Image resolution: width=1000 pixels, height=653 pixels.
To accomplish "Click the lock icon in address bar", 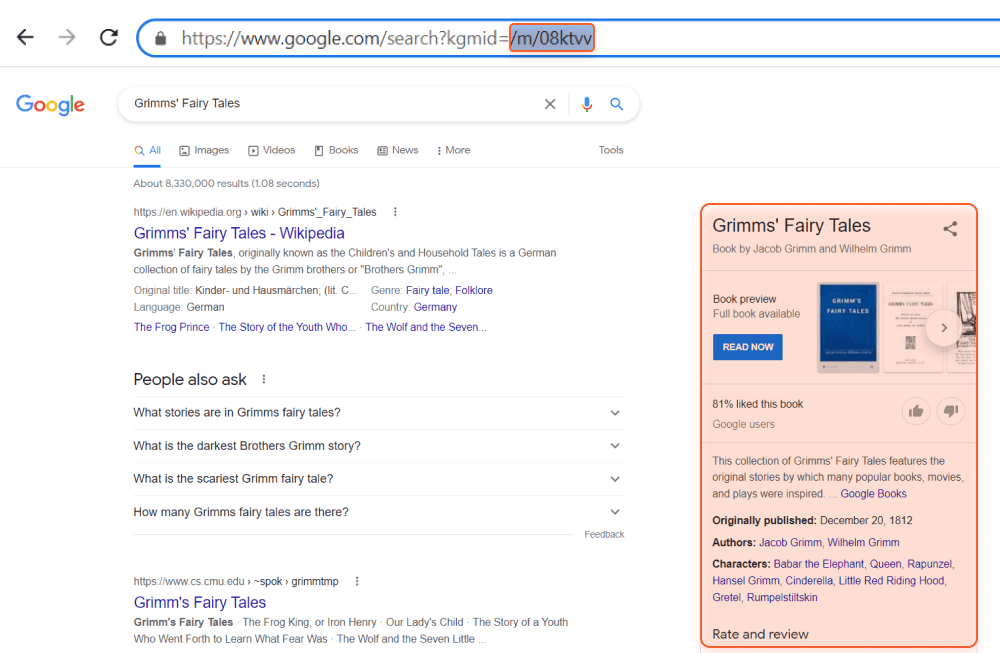I will (x=161, y=38).
